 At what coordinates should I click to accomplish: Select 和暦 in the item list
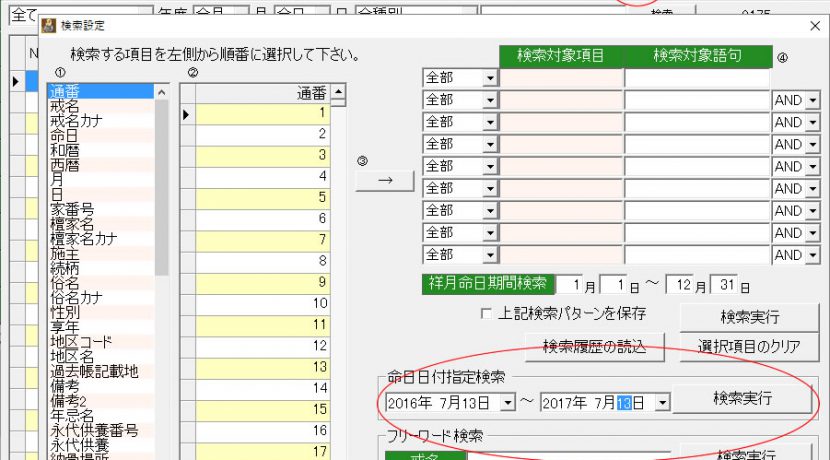101,150
